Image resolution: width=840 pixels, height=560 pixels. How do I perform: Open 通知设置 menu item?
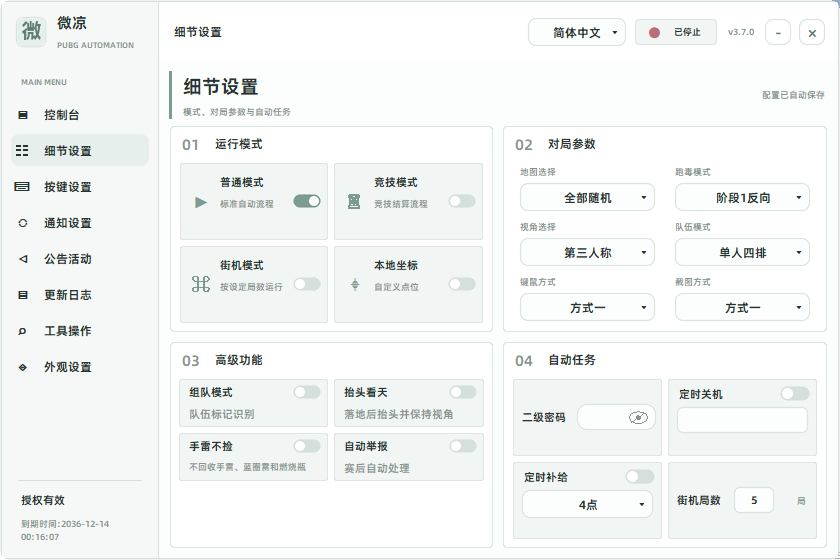pyautogui.click(x=80, y=223)
